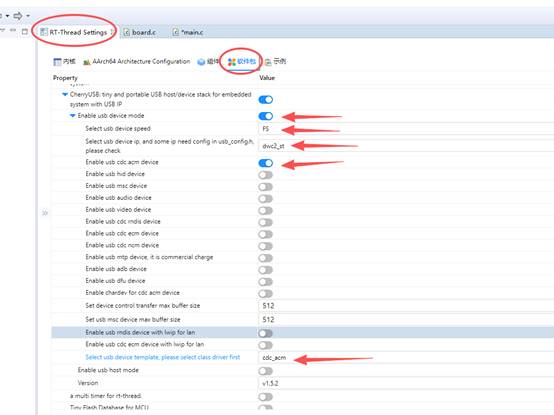The image size is (554, 415).
Task: Select 'Enable usb host mode' row label
Action: pos(108,370)
